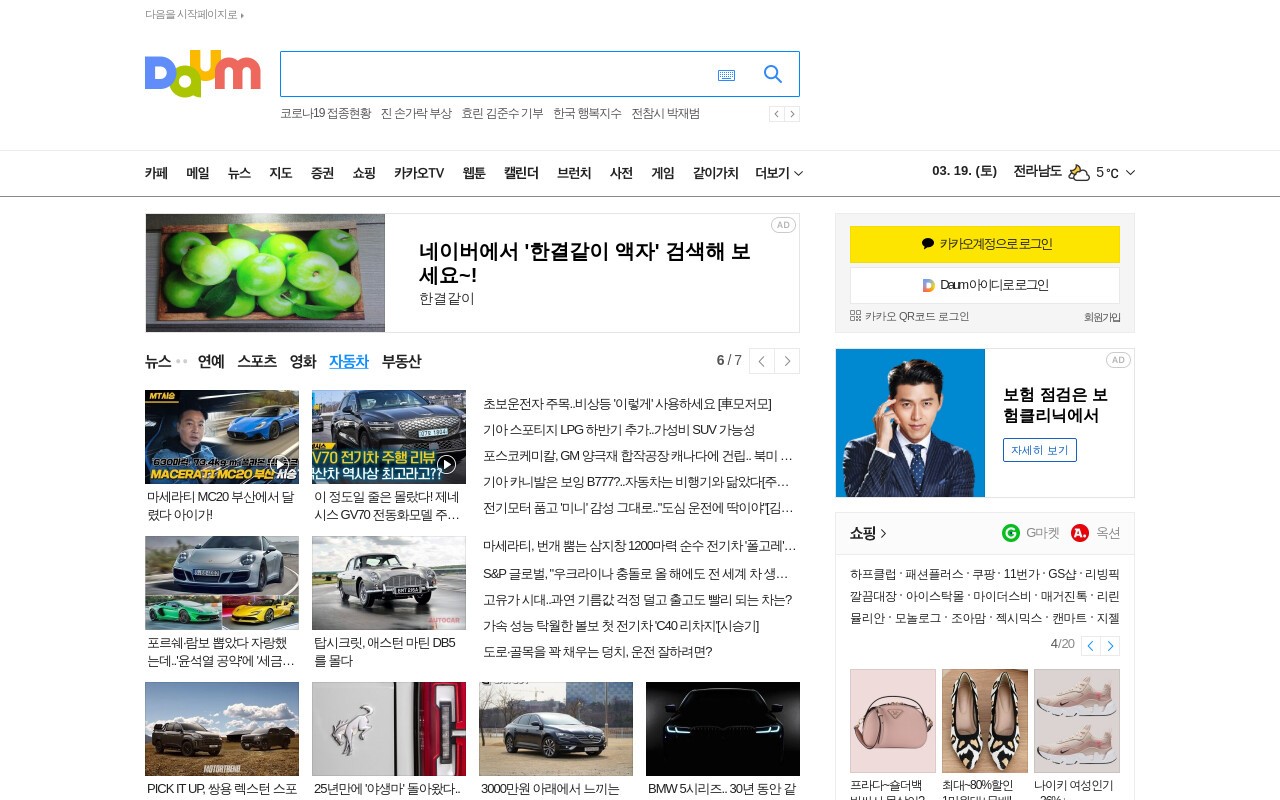This screenshot has height=800, width=1280.
Task: Open the Nike sneakers product image
Action: coord(1077,721)
